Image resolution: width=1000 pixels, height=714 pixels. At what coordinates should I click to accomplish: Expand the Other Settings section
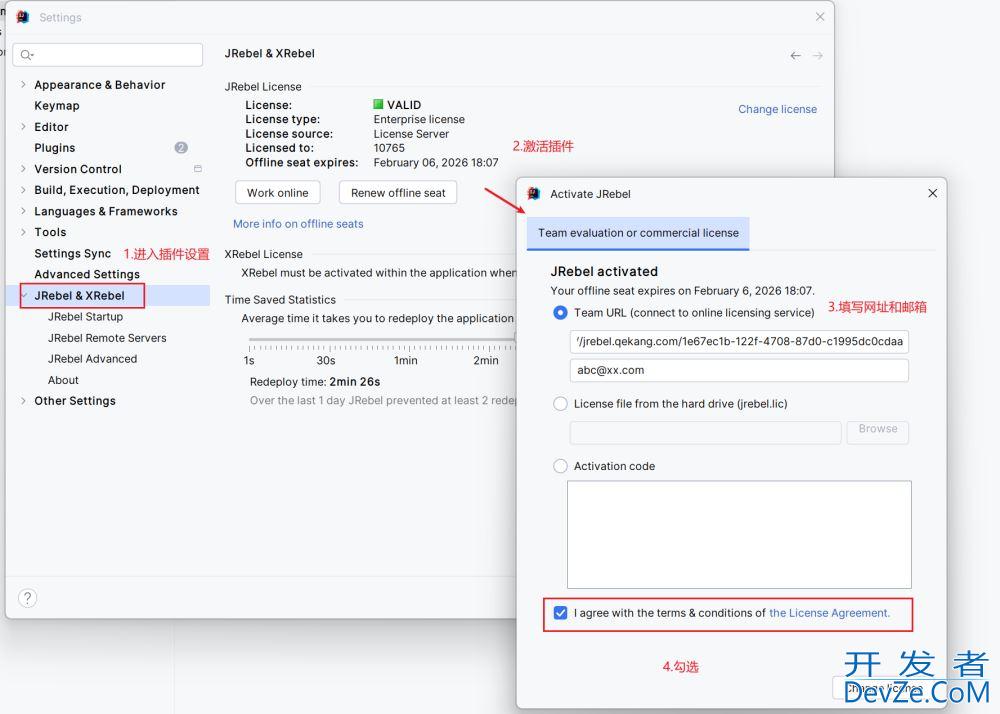tap(23, 400)
